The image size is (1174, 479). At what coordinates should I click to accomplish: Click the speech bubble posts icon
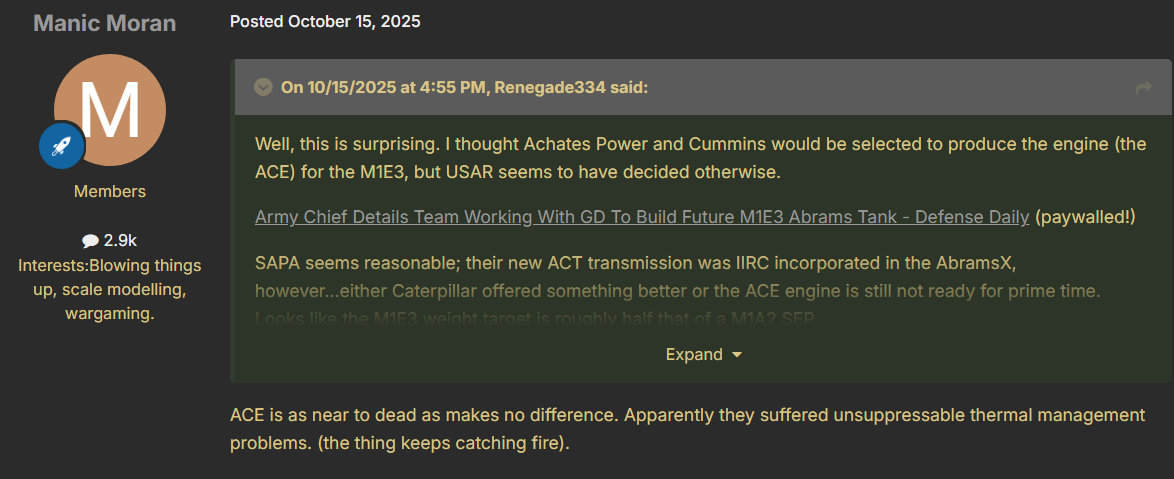[90, 241]
